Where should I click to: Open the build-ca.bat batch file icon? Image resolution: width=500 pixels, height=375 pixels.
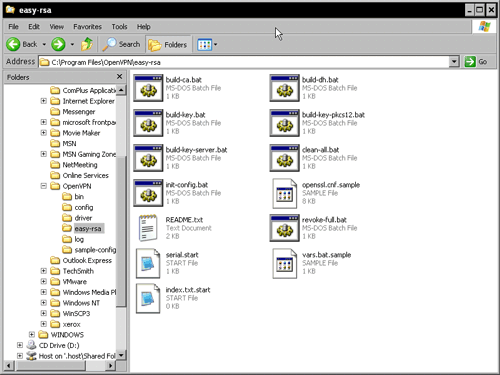(x=148, y=88)
